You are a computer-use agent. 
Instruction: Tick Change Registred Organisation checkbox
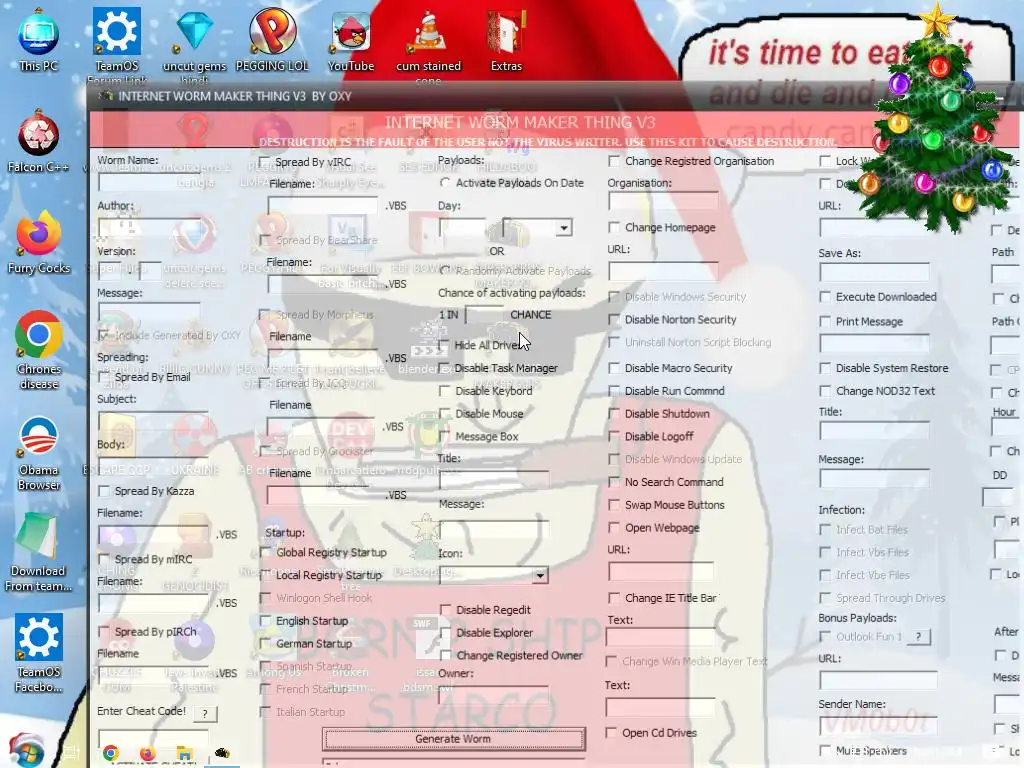click(613, 161)
